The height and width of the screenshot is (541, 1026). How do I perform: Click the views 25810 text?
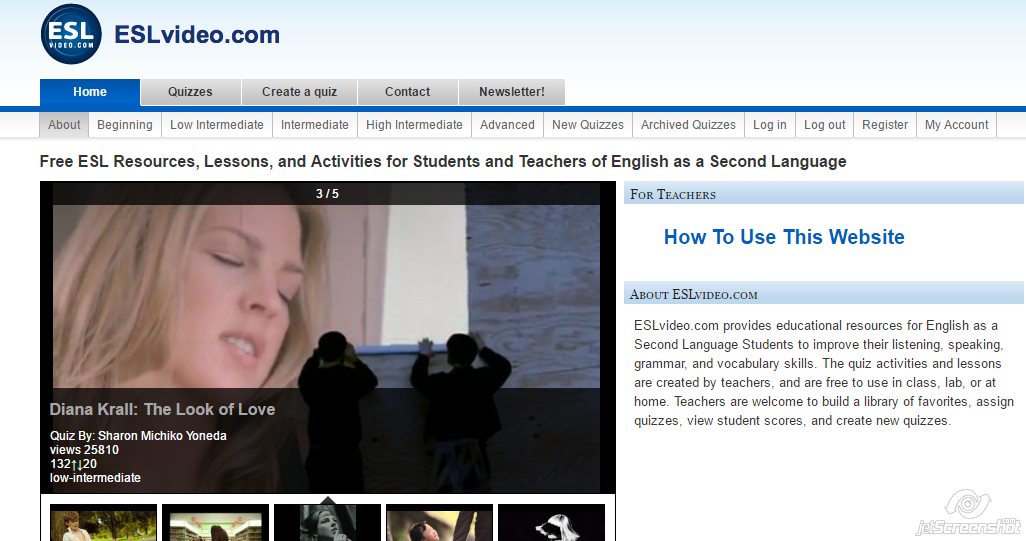[x=84, y=450]
